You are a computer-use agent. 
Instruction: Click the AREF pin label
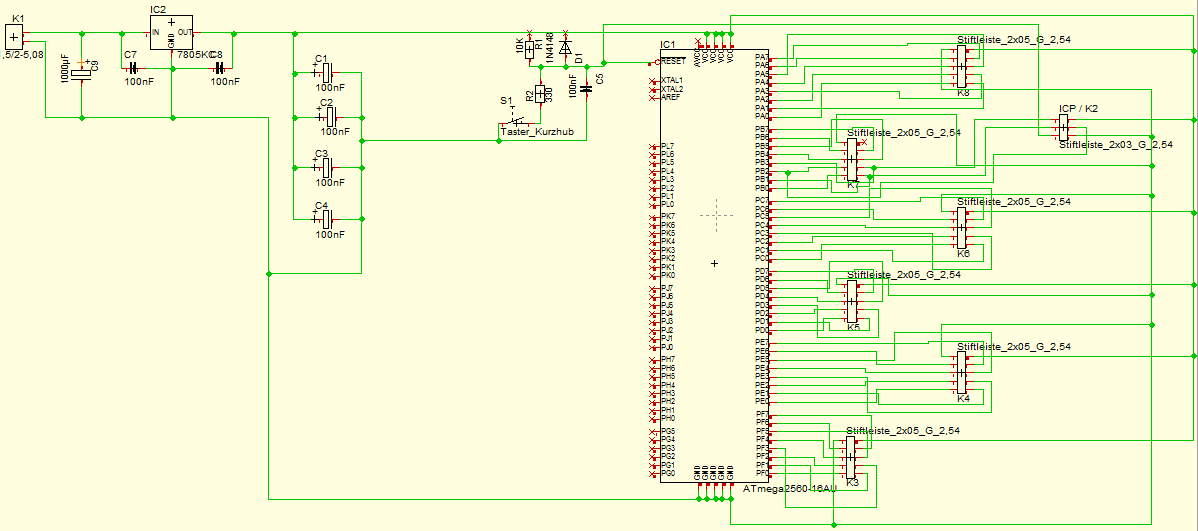click(x=670, y=98)
